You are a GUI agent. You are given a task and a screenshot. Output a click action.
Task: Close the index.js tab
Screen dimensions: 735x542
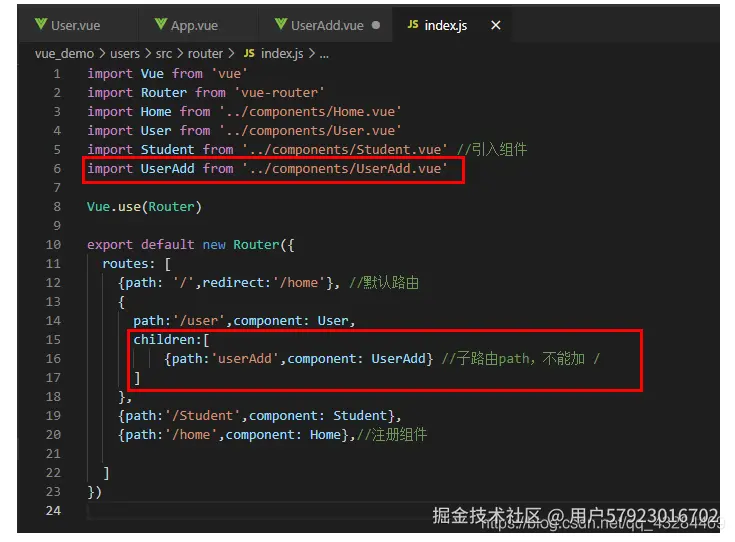(x=495, y=25)
